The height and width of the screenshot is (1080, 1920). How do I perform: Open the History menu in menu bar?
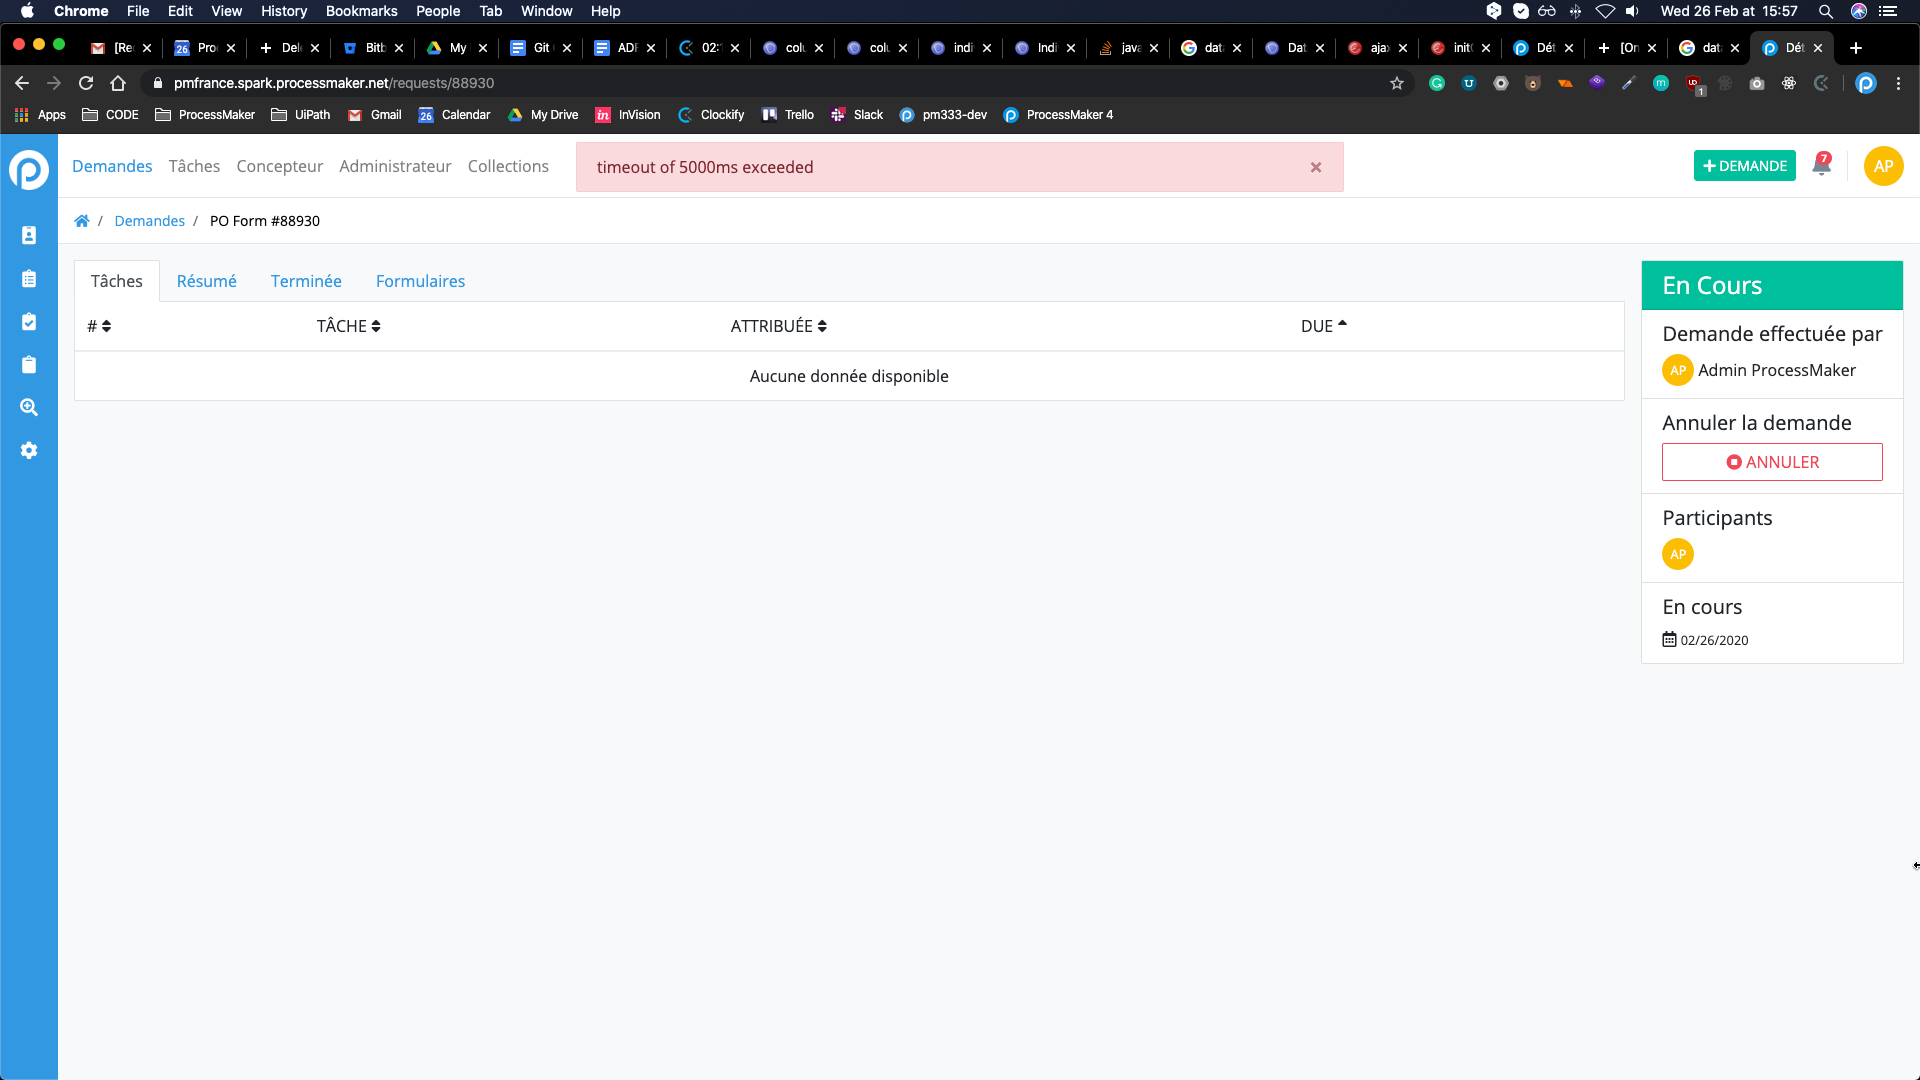(283, 11)
